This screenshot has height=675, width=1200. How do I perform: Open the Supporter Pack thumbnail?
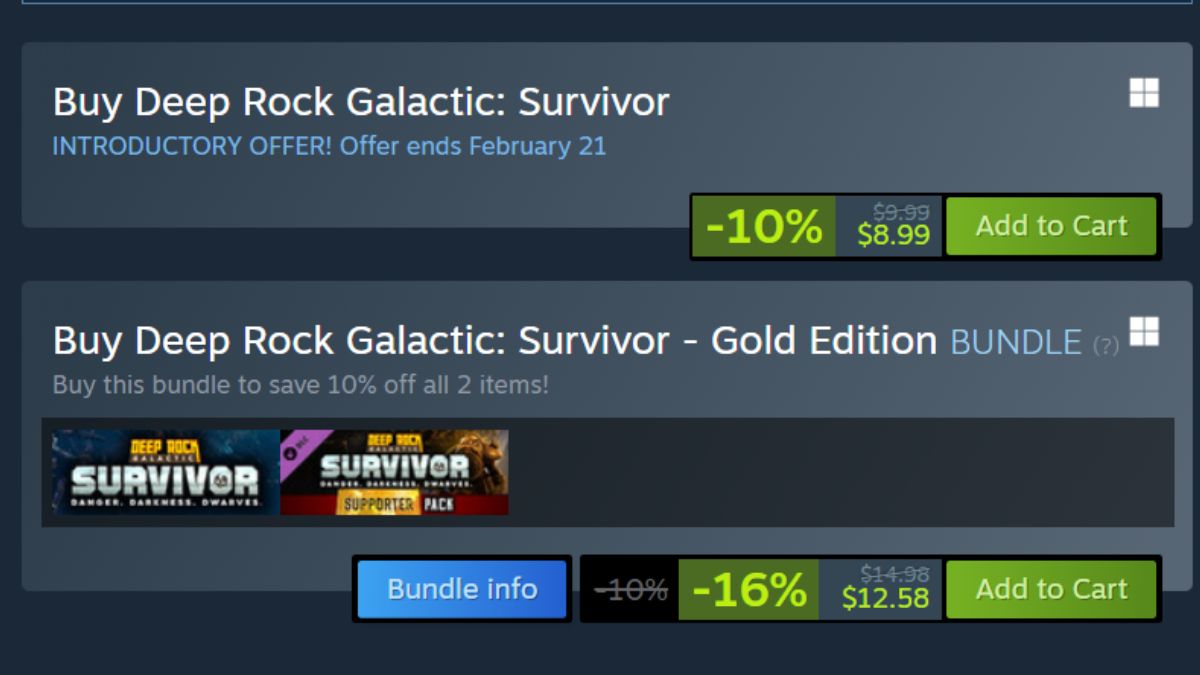pyautogui.click(x=395, y=472)
